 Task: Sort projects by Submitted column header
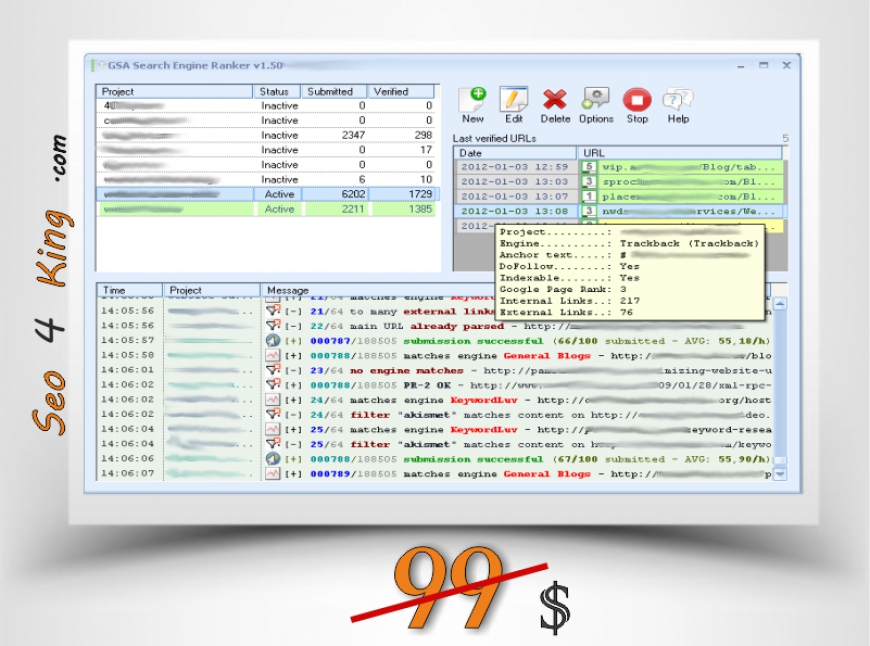pyautogui.click(x=333, y=92)
